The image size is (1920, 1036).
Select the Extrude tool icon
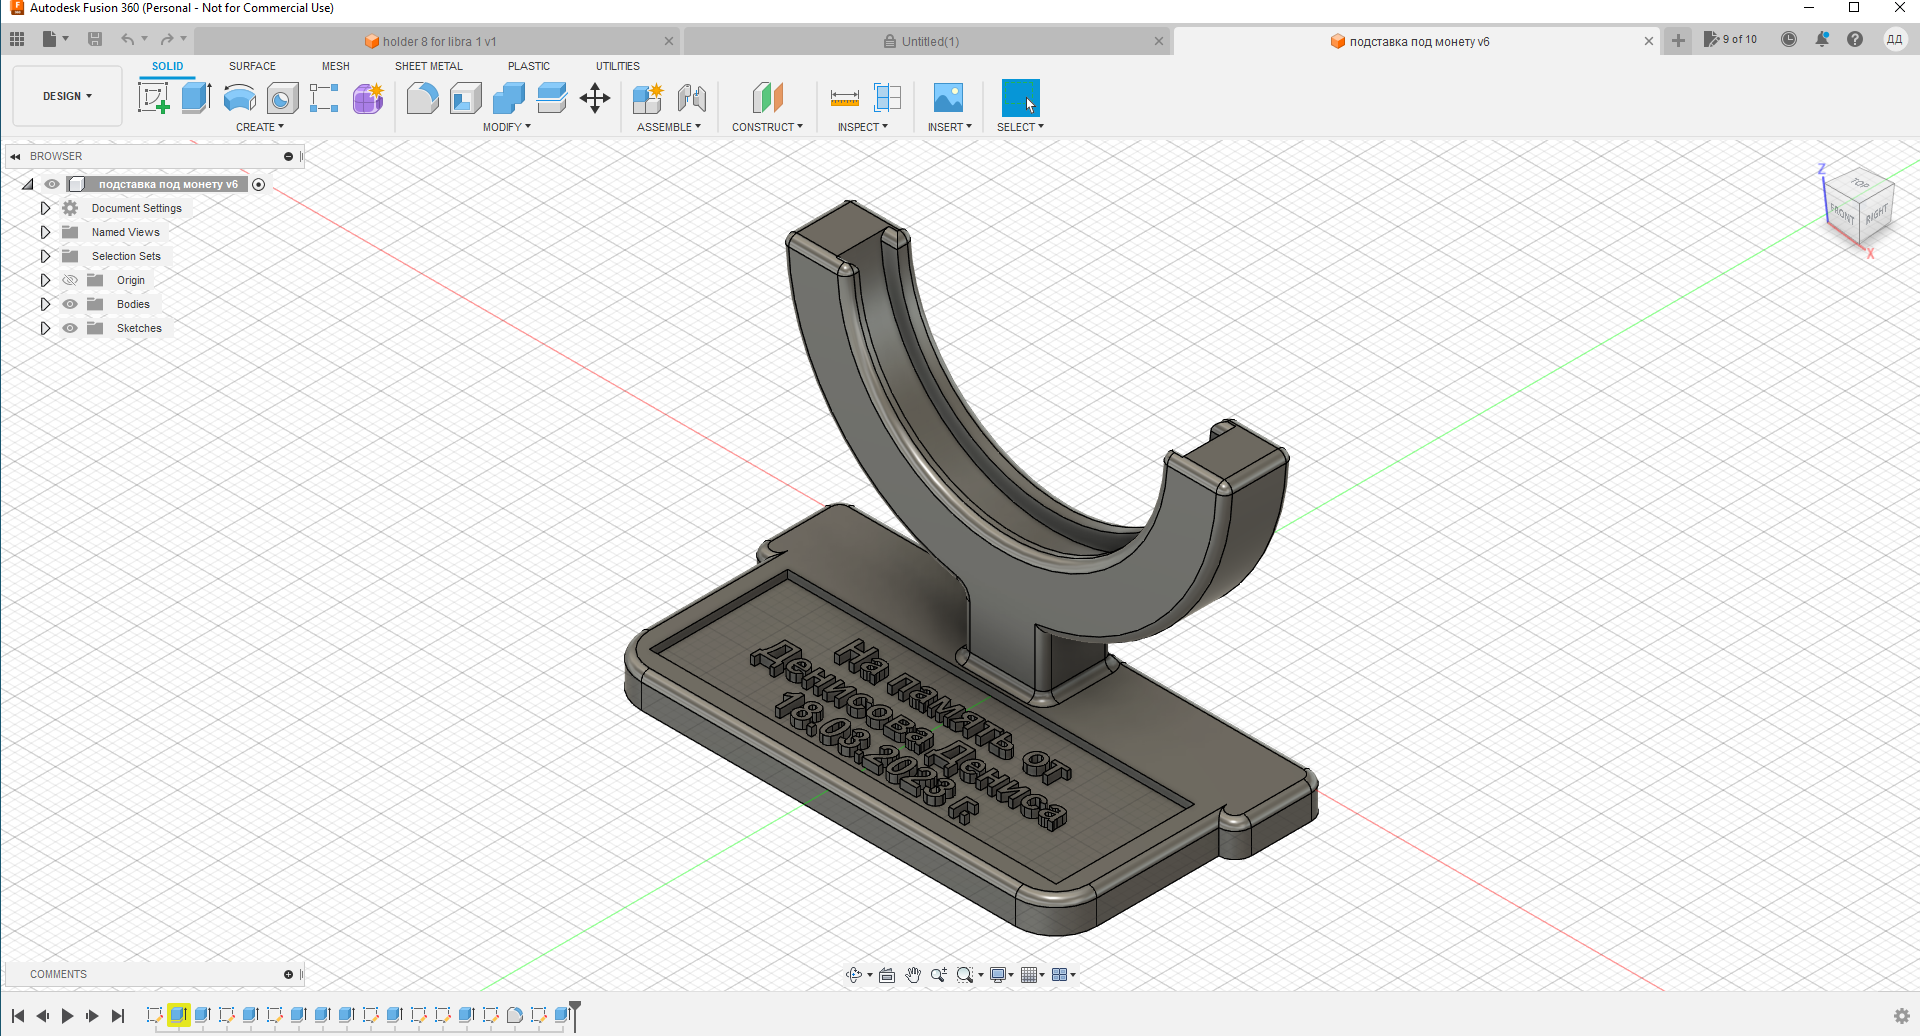196,98
